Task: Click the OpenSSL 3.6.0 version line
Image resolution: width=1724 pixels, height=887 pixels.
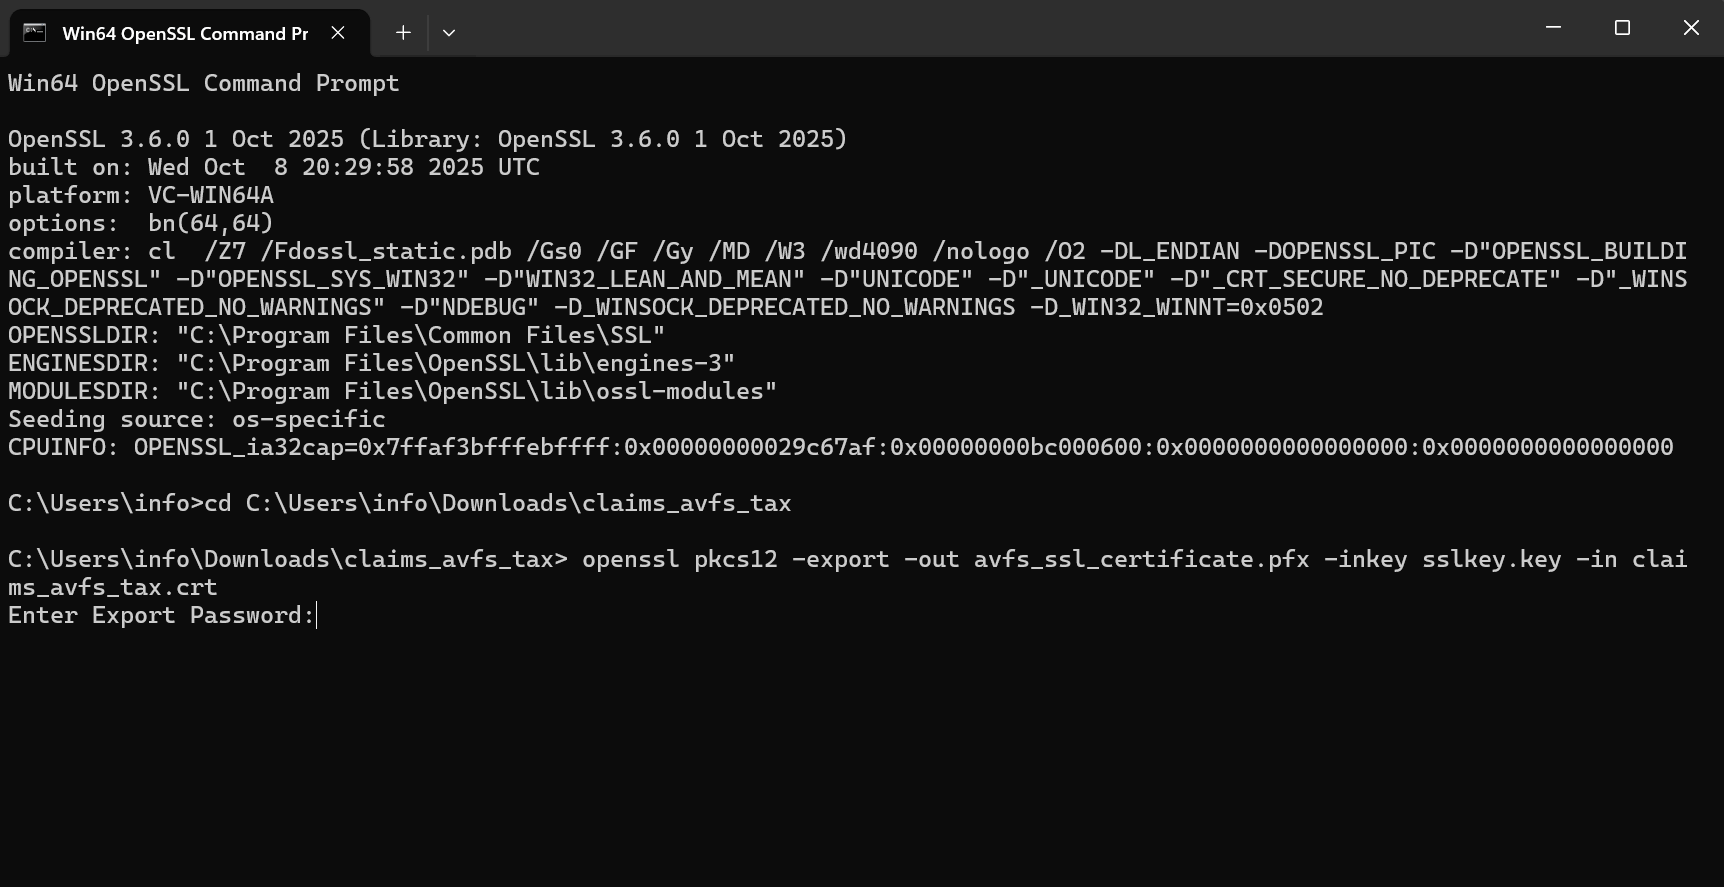Action: pyautogui.click(x=427, y=140)
